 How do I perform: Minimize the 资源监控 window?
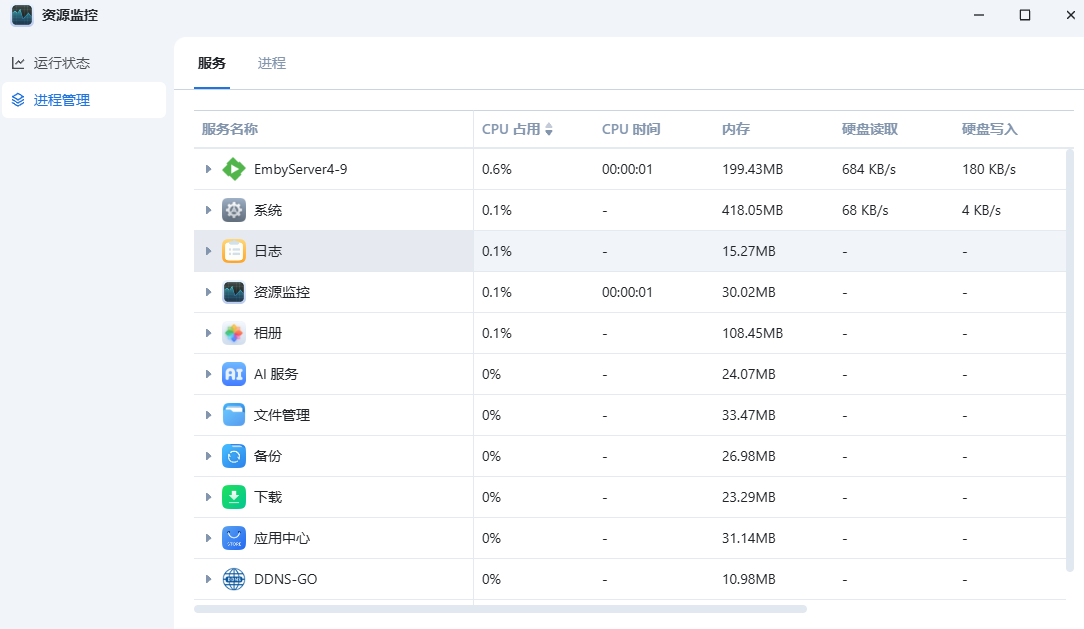(979, 15)
